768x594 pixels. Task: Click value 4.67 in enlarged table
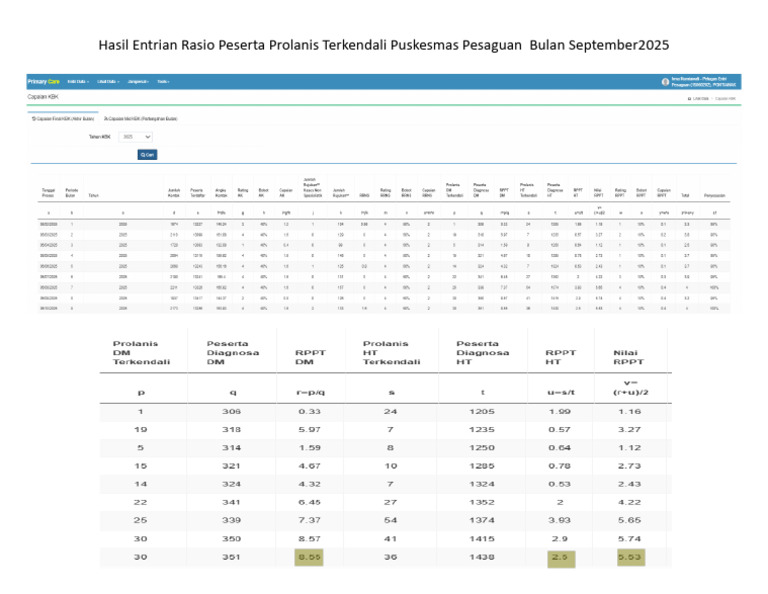pyautogui.click(x=310, y=466)
